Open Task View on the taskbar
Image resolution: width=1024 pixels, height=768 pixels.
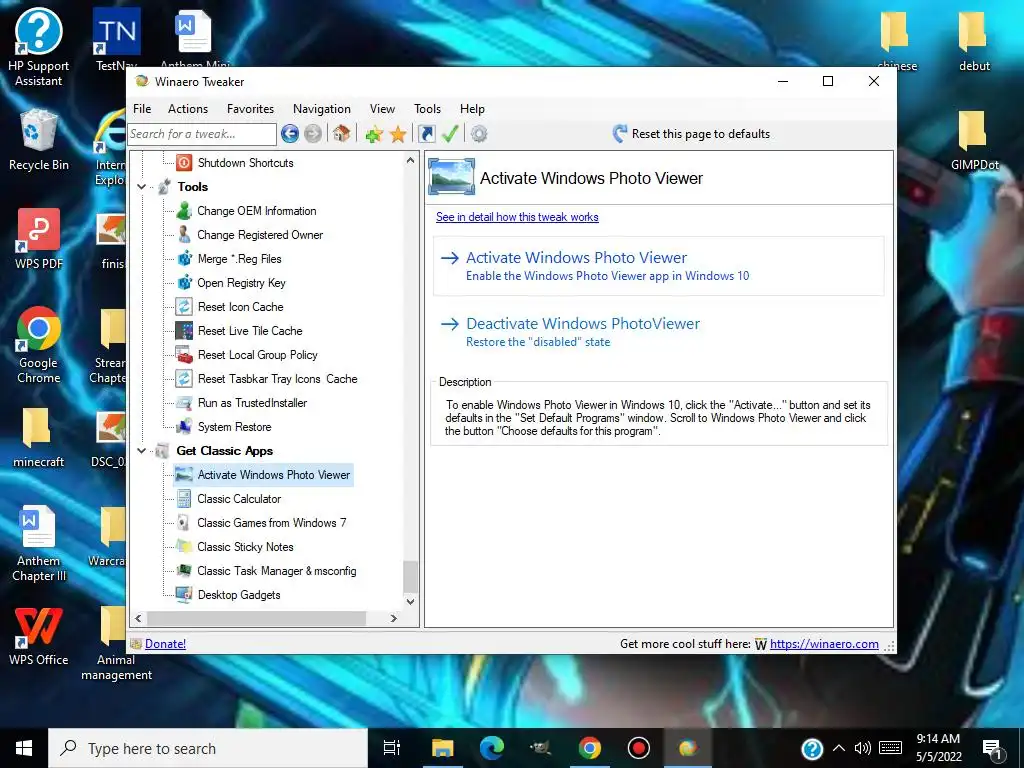(392, 748)
